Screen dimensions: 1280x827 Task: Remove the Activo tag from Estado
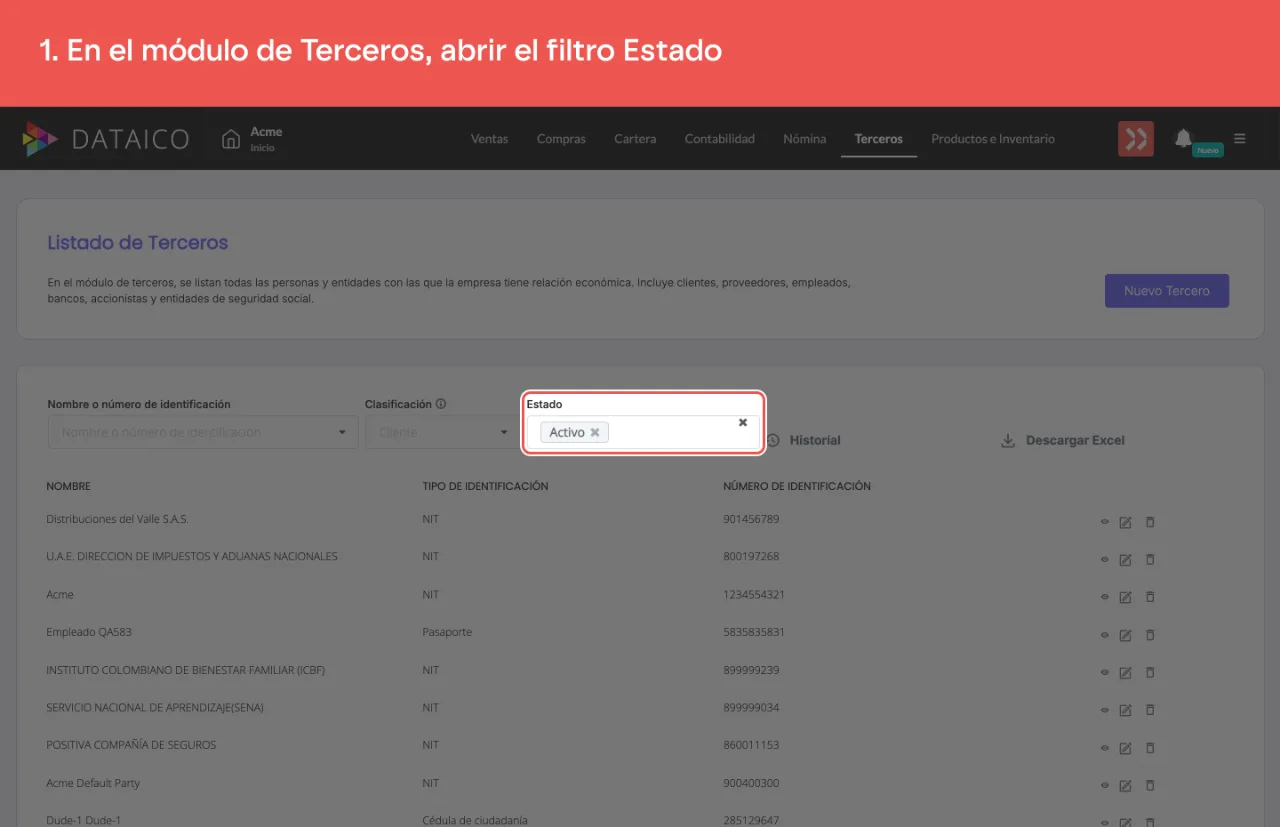click(x=595, y=432)
